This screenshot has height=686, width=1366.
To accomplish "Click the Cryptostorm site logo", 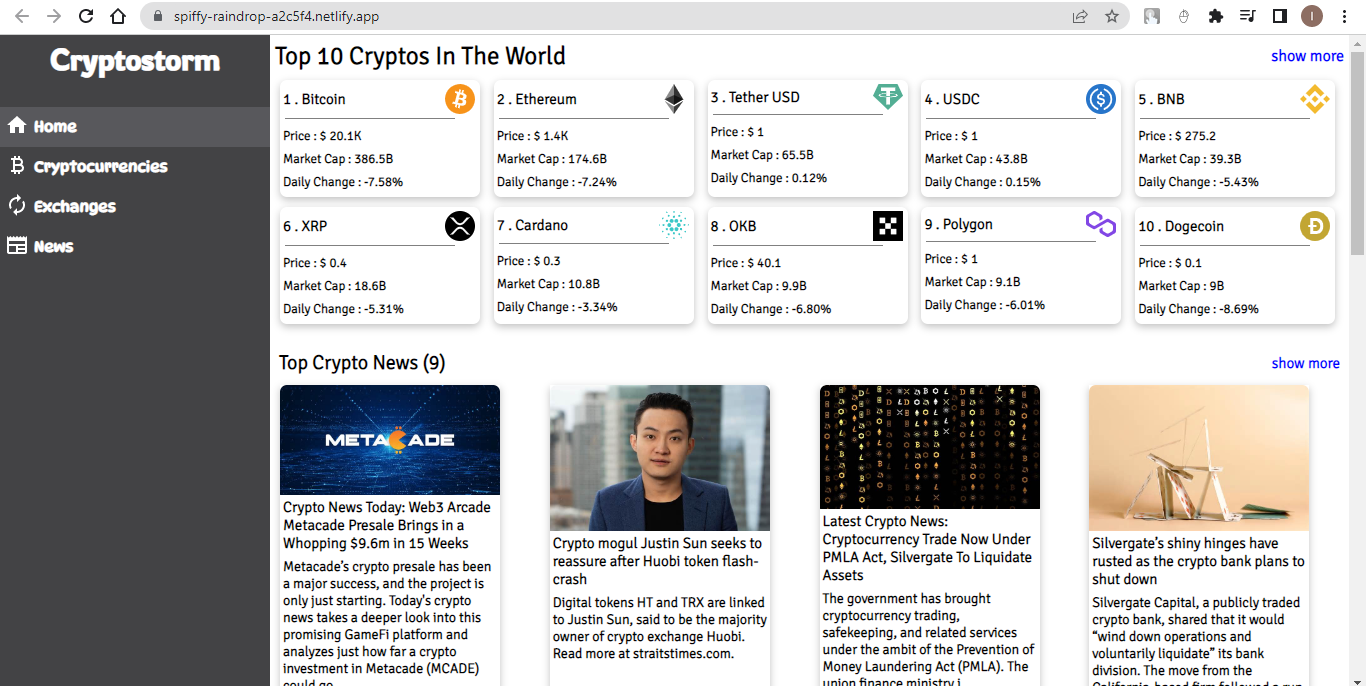I will [135, 61].
